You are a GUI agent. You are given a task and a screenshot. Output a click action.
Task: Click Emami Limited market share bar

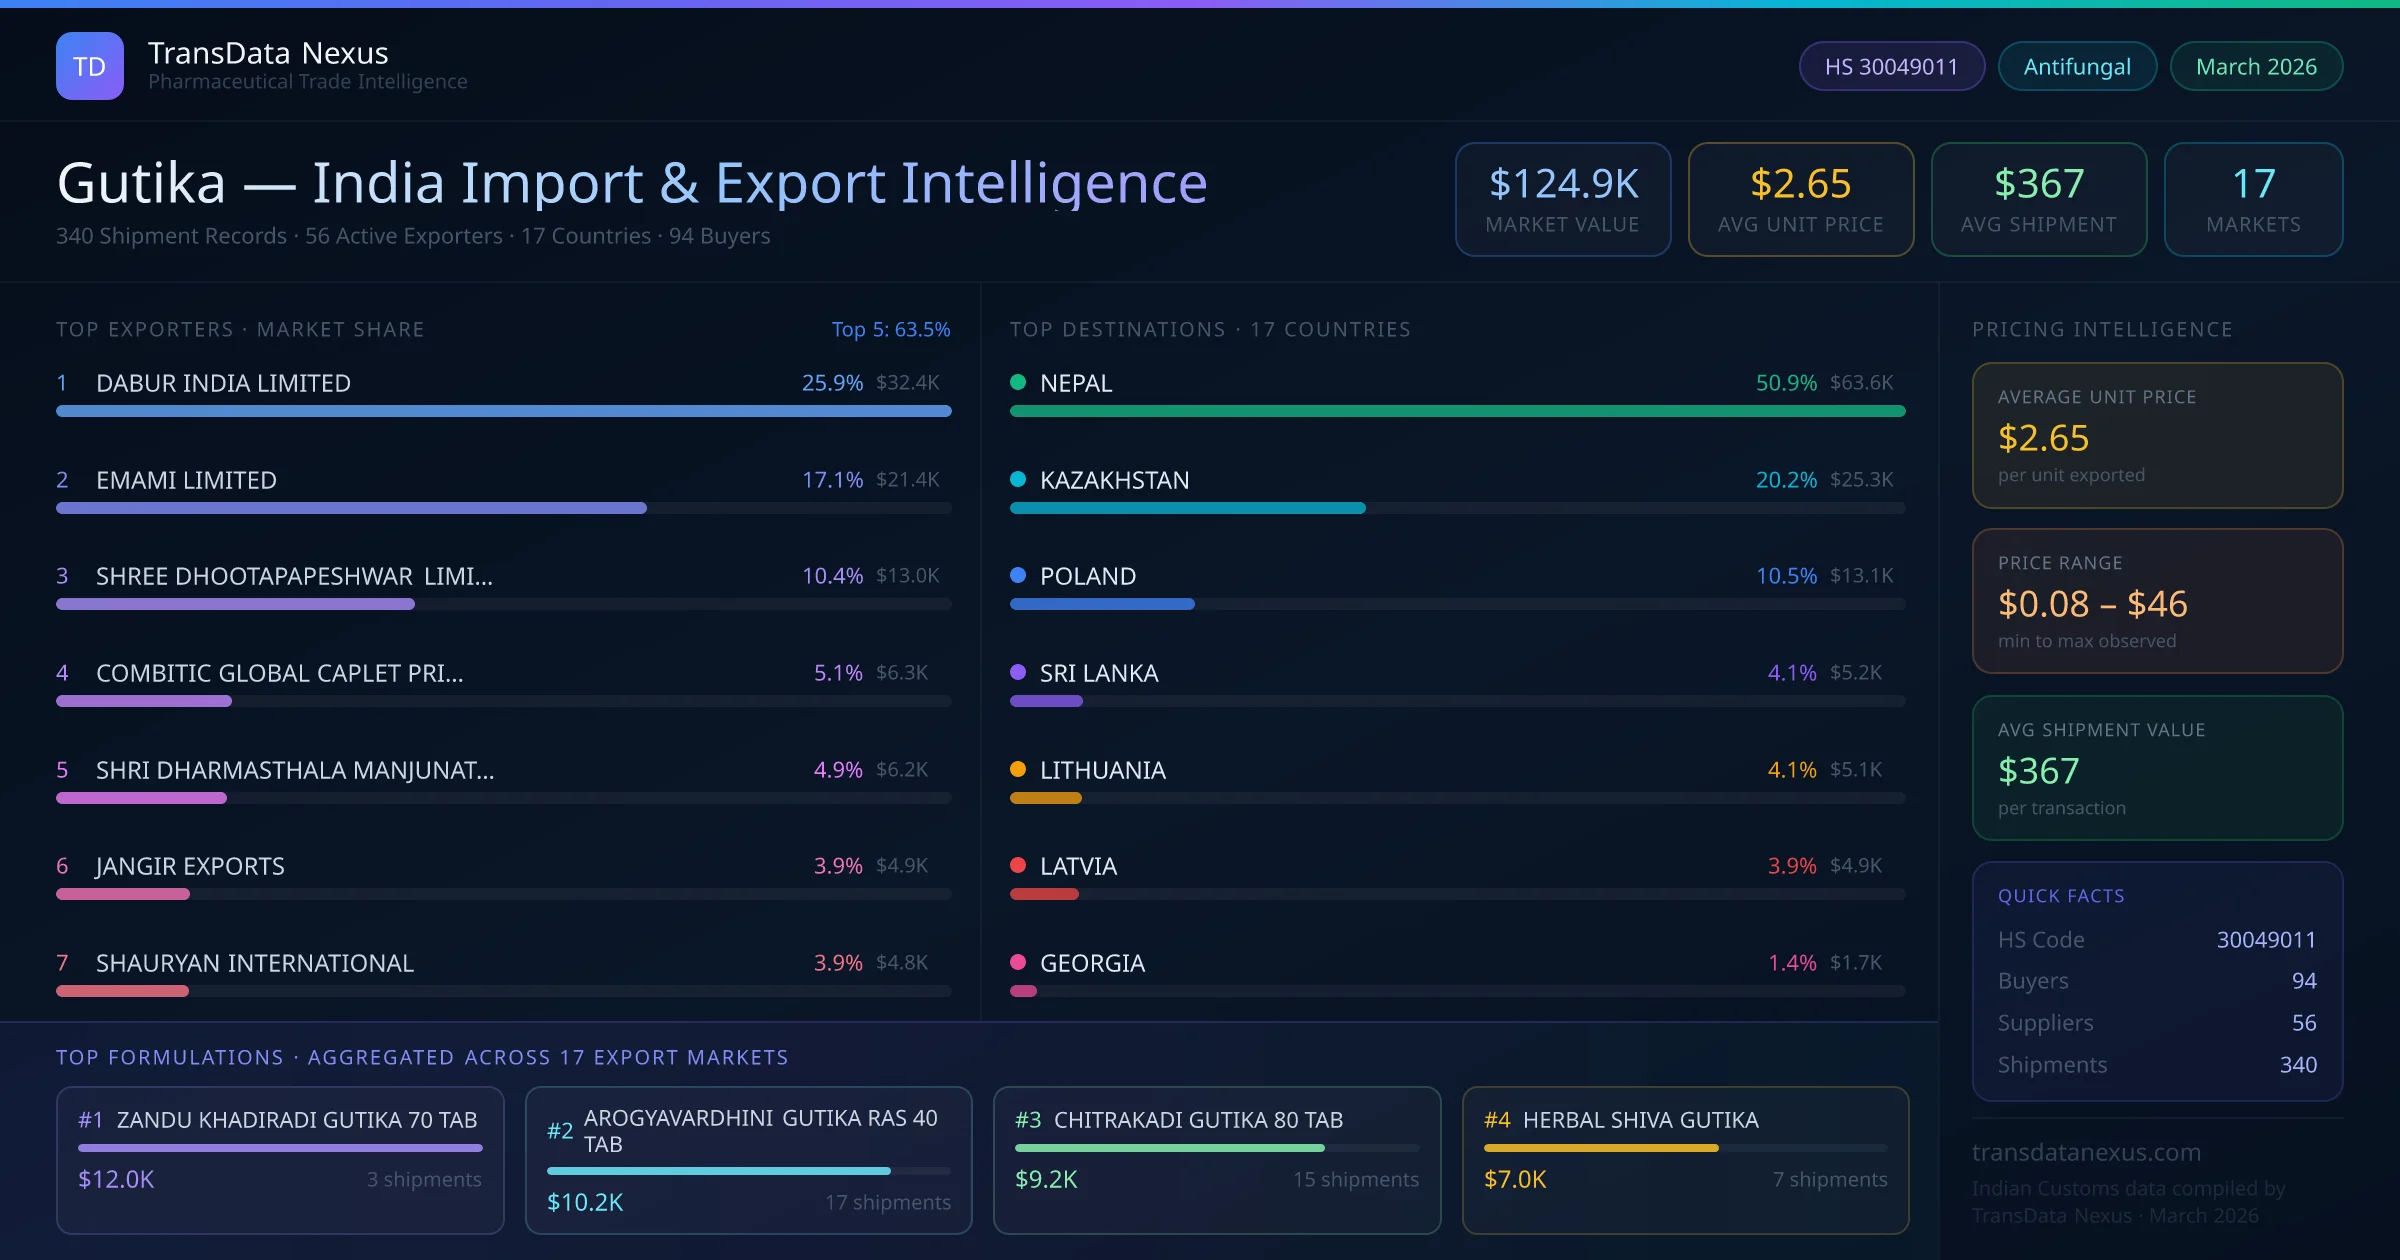pyautogui.click(x=351, y=508)
